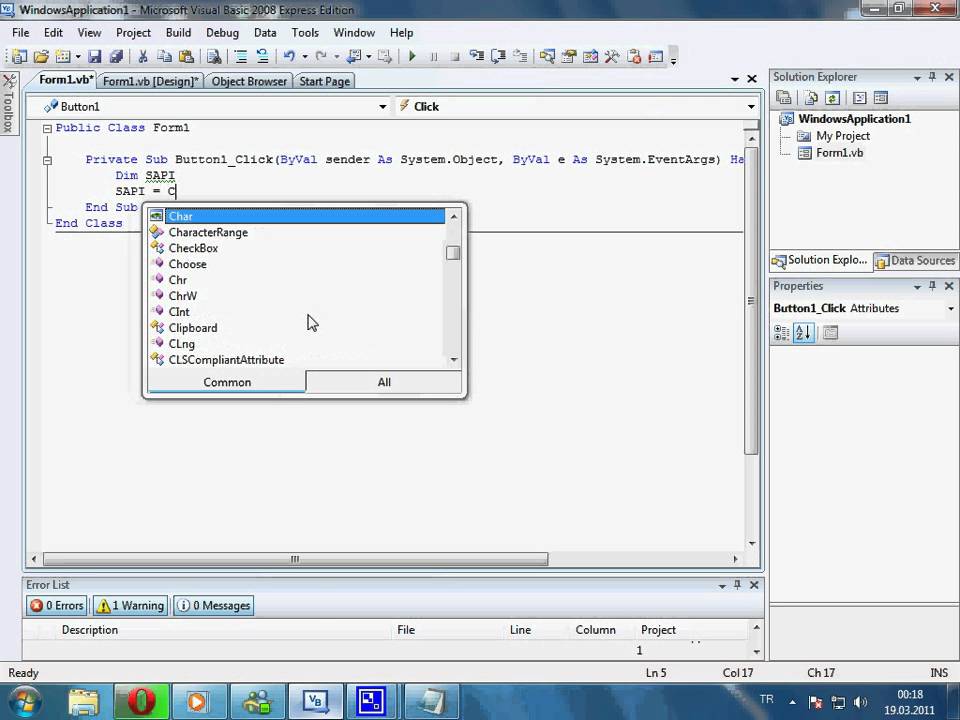
Task: Select Form1.vb in Solution Explorer
Action: coord(839,152)
